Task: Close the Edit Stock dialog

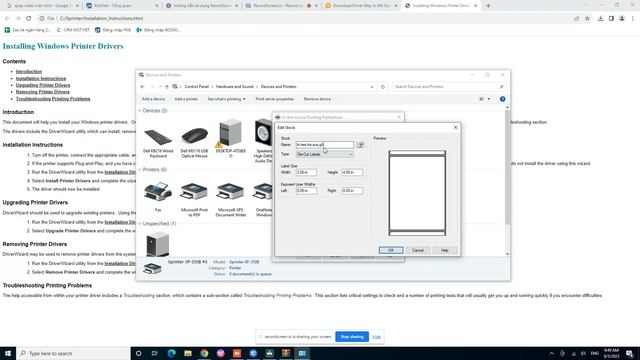Action: tap(456, 127)
